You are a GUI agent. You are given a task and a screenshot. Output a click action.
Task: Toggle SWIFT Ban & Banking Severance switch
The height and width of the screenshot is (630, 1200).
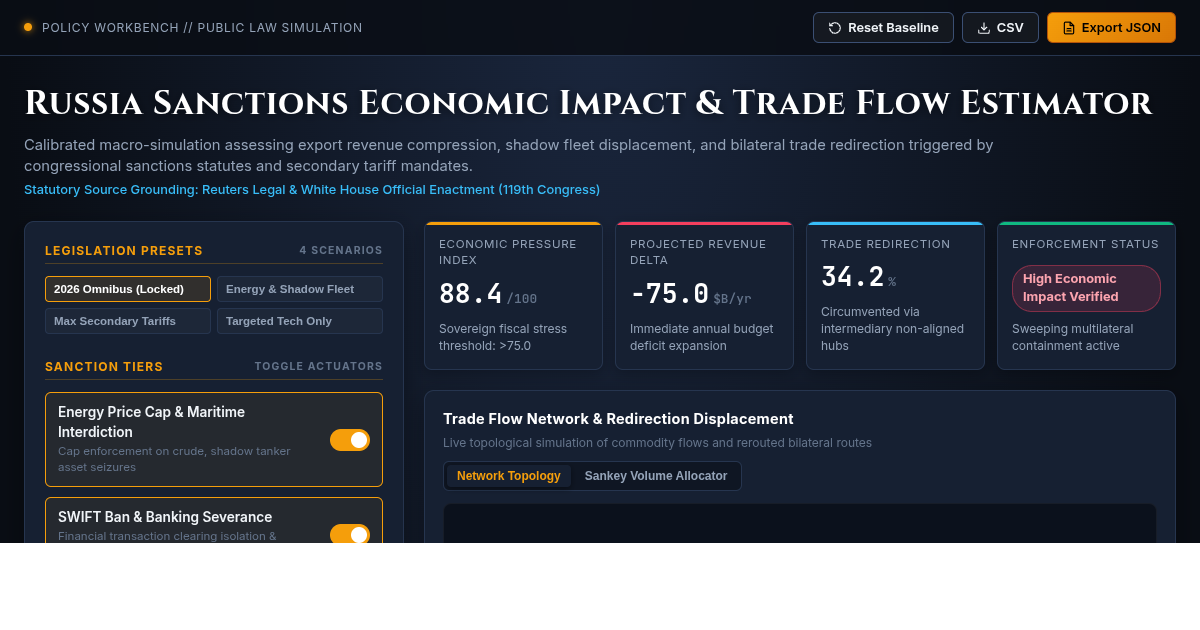(x=350, y=534)
